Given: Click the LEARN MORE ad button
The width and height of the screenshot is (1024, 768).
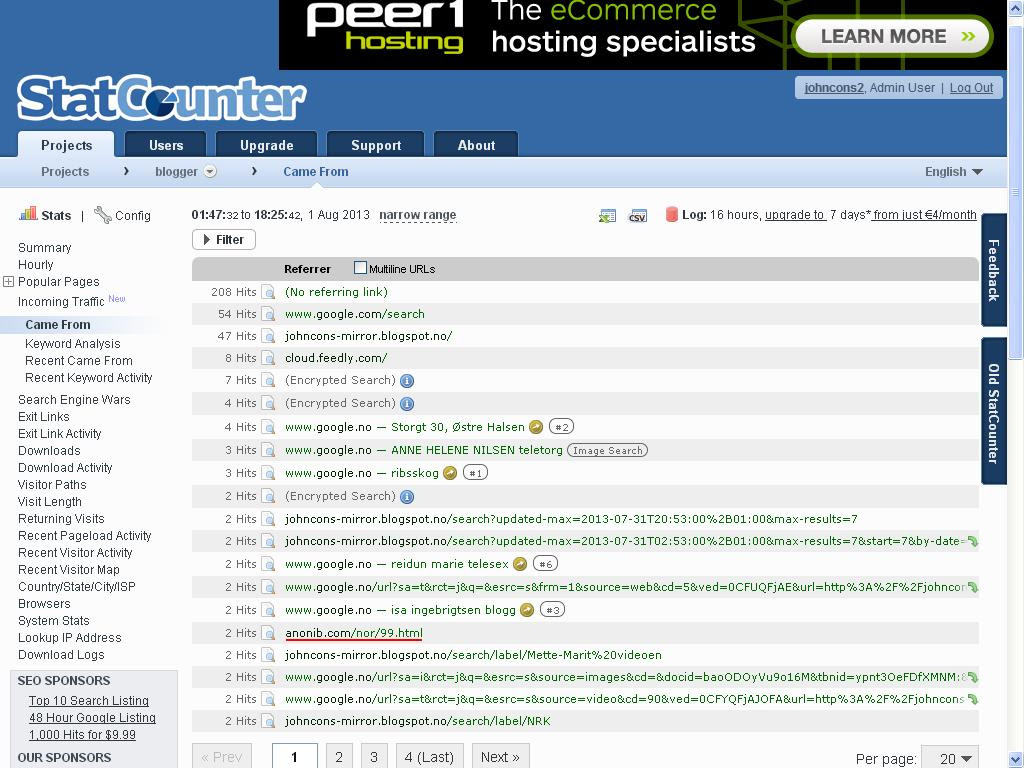Looking at the screenshot, I should pyautogui.click(x=893, y=37).
